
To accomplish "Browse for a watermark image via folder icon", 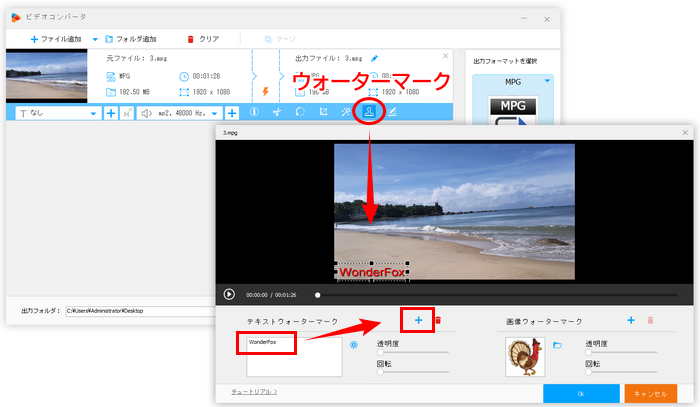I will (x=557, y=345).
